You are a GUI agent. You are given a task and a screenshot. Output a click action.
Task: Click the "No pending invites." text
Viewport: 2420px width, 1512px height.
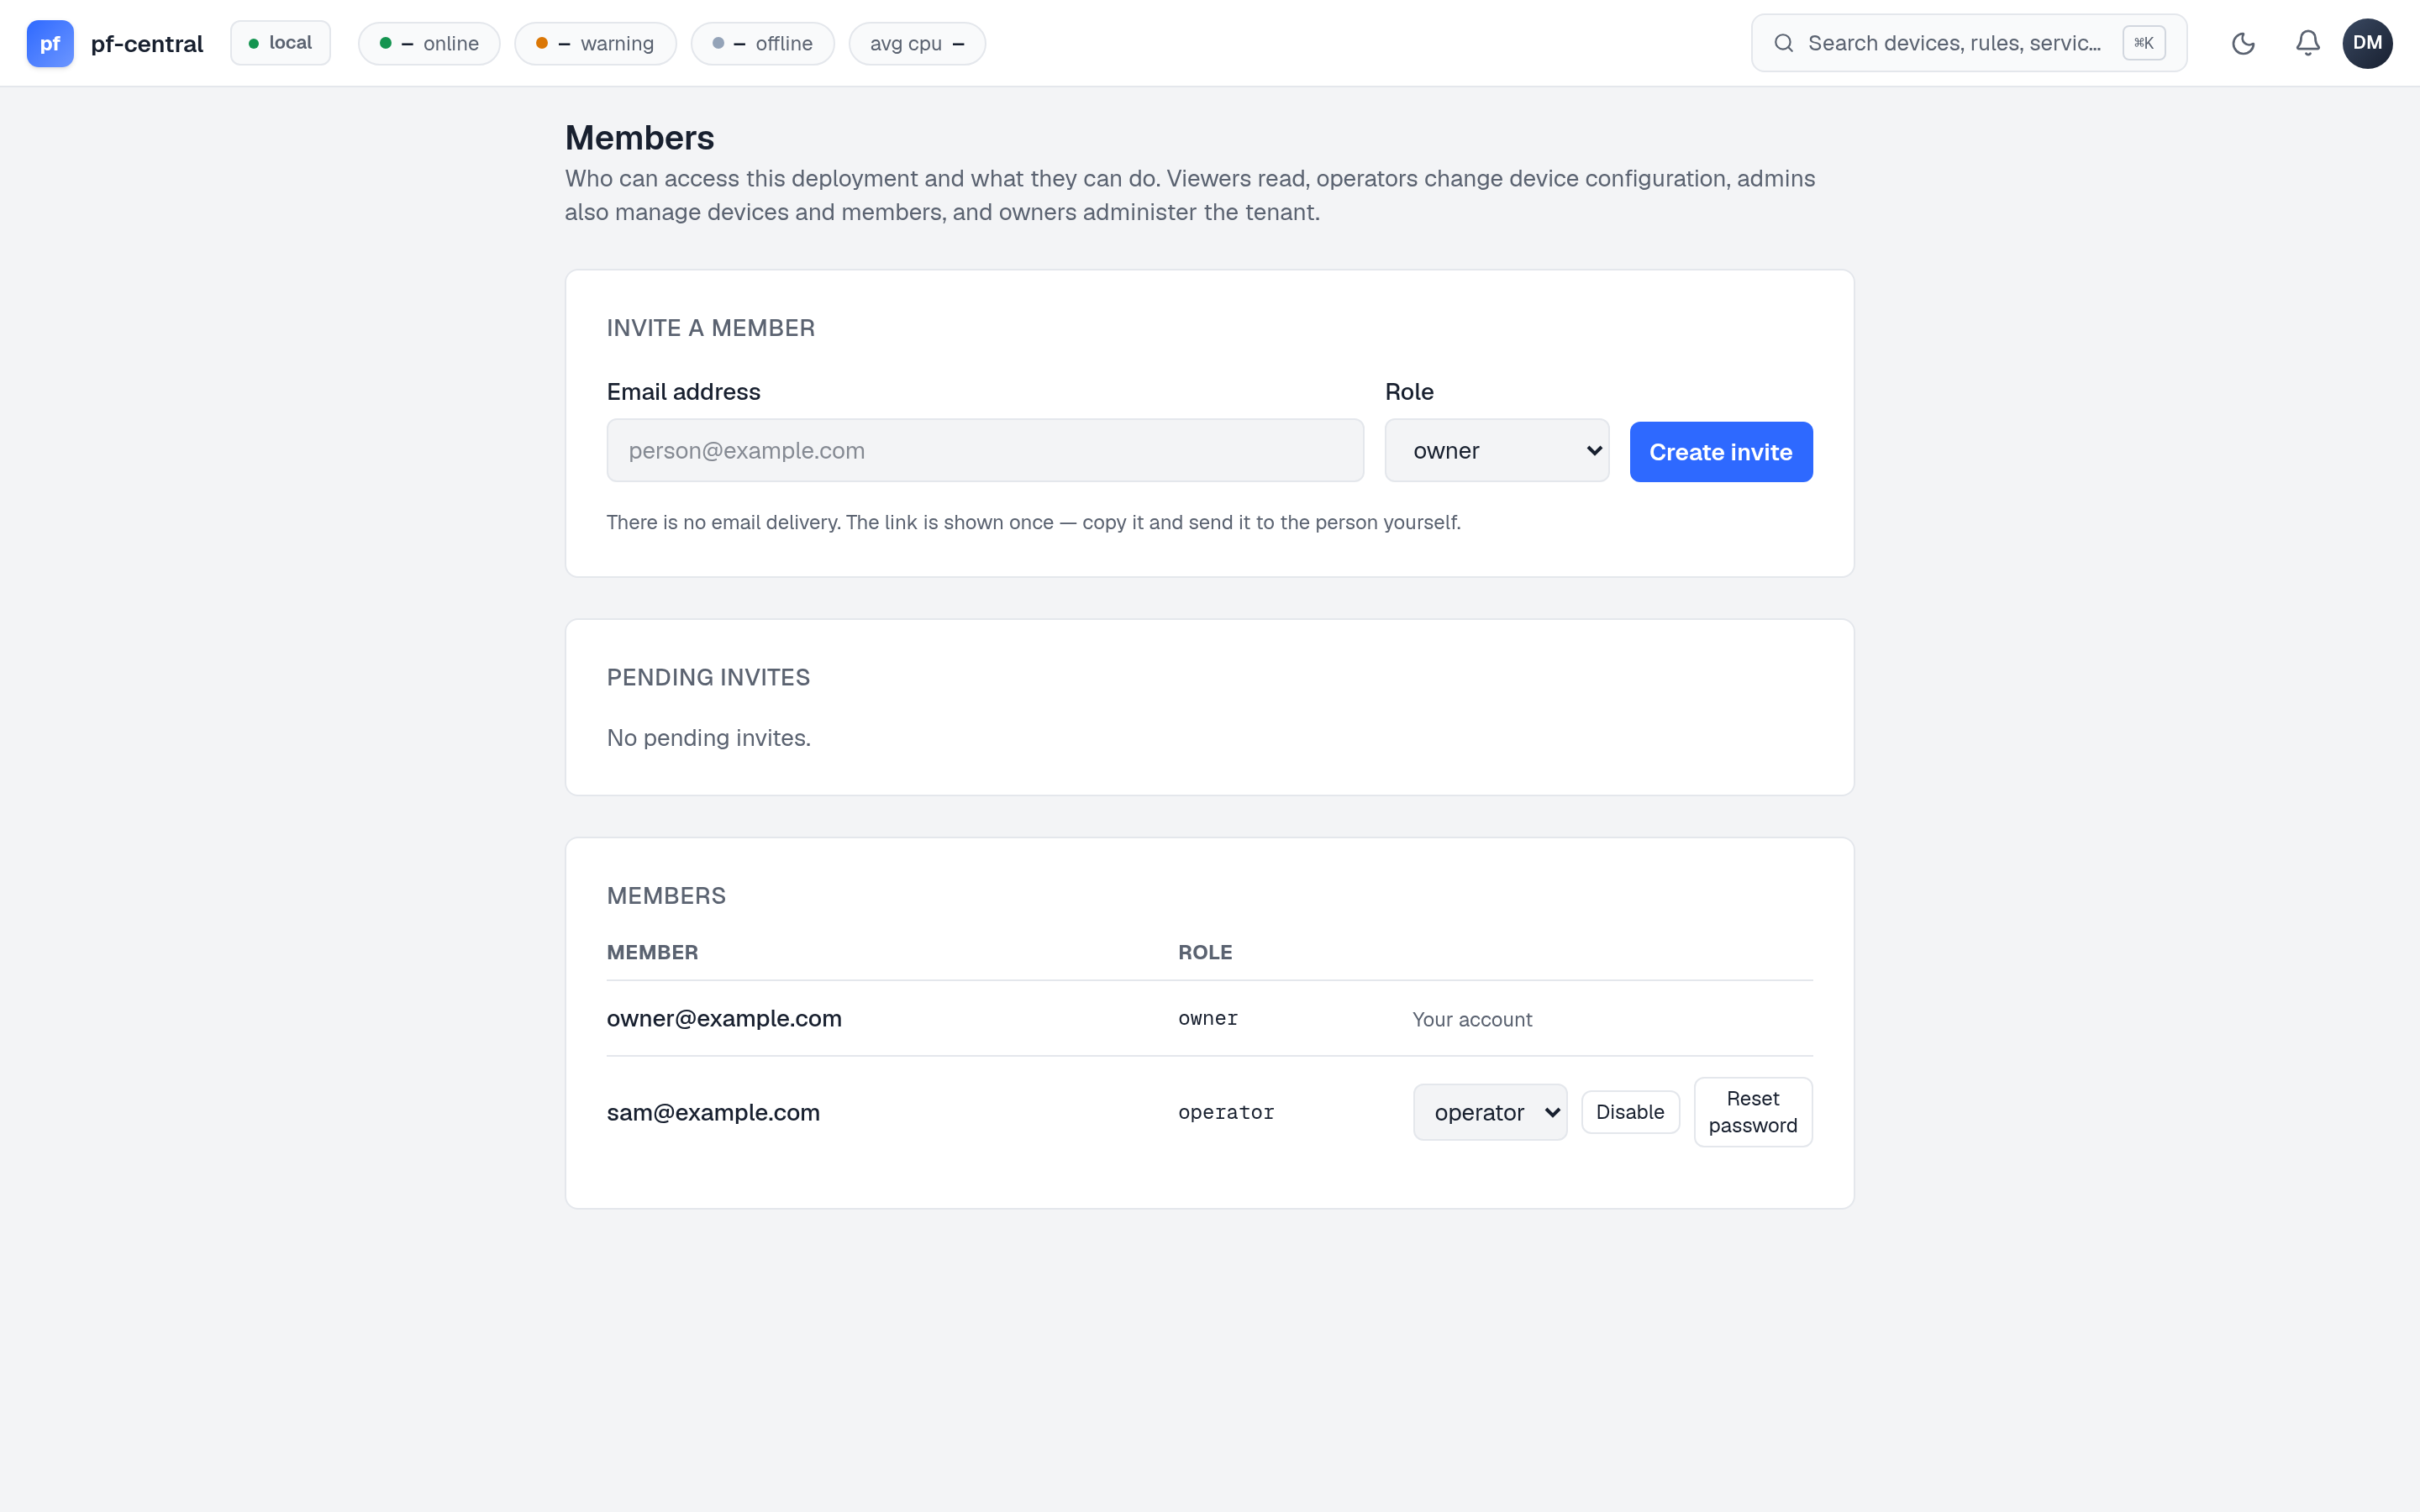[708, 738]
